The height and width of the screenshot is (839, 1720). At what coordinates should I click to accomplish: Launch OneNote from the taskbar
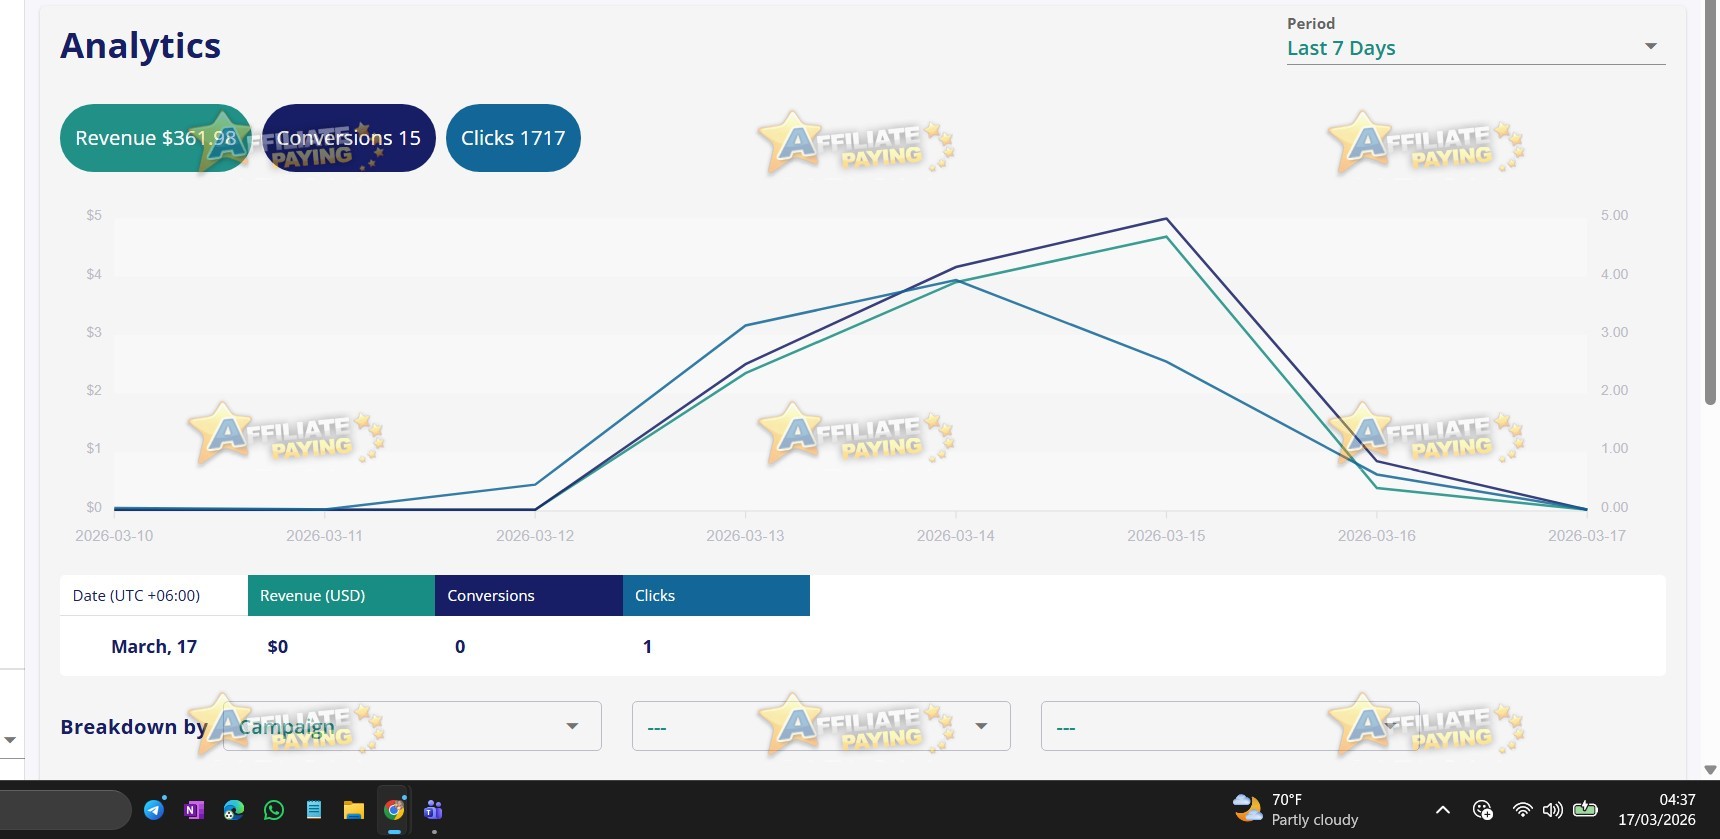(x=194, y=810)
